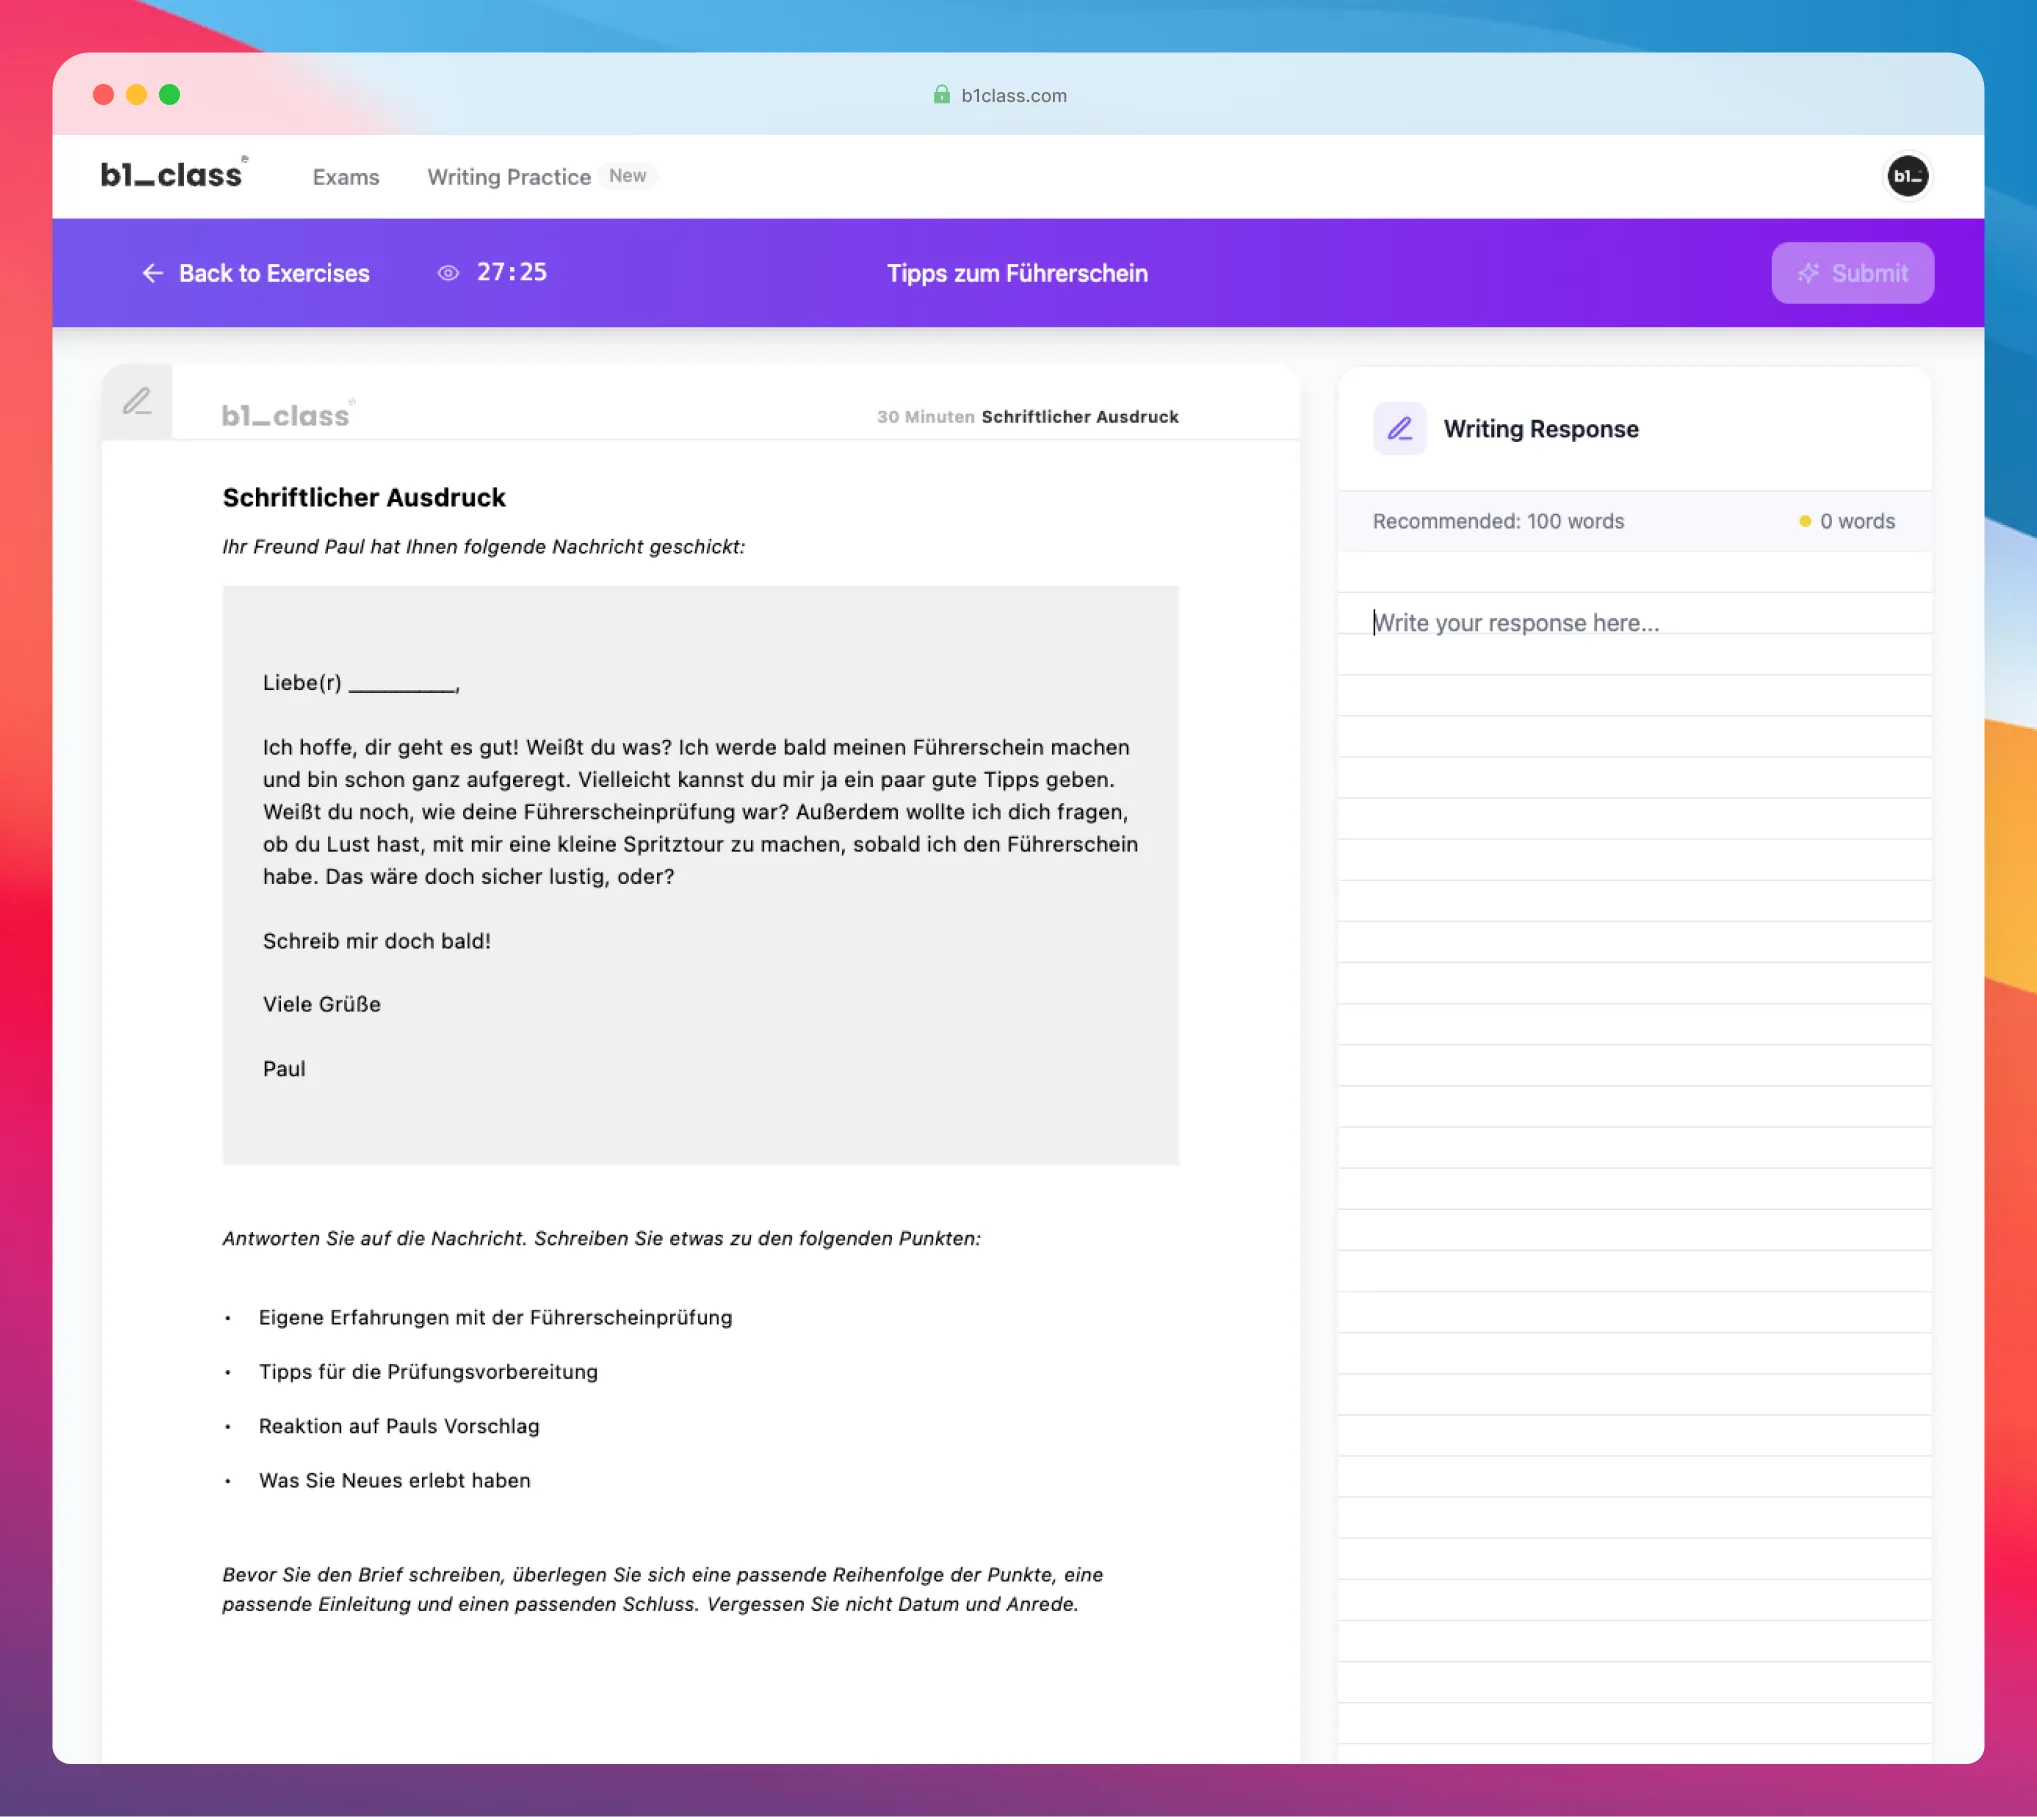The width and height of the screenshot is (2037, 1817).
Task: Open the Writing Practice menu item
Action: click(x=509, y=177)
